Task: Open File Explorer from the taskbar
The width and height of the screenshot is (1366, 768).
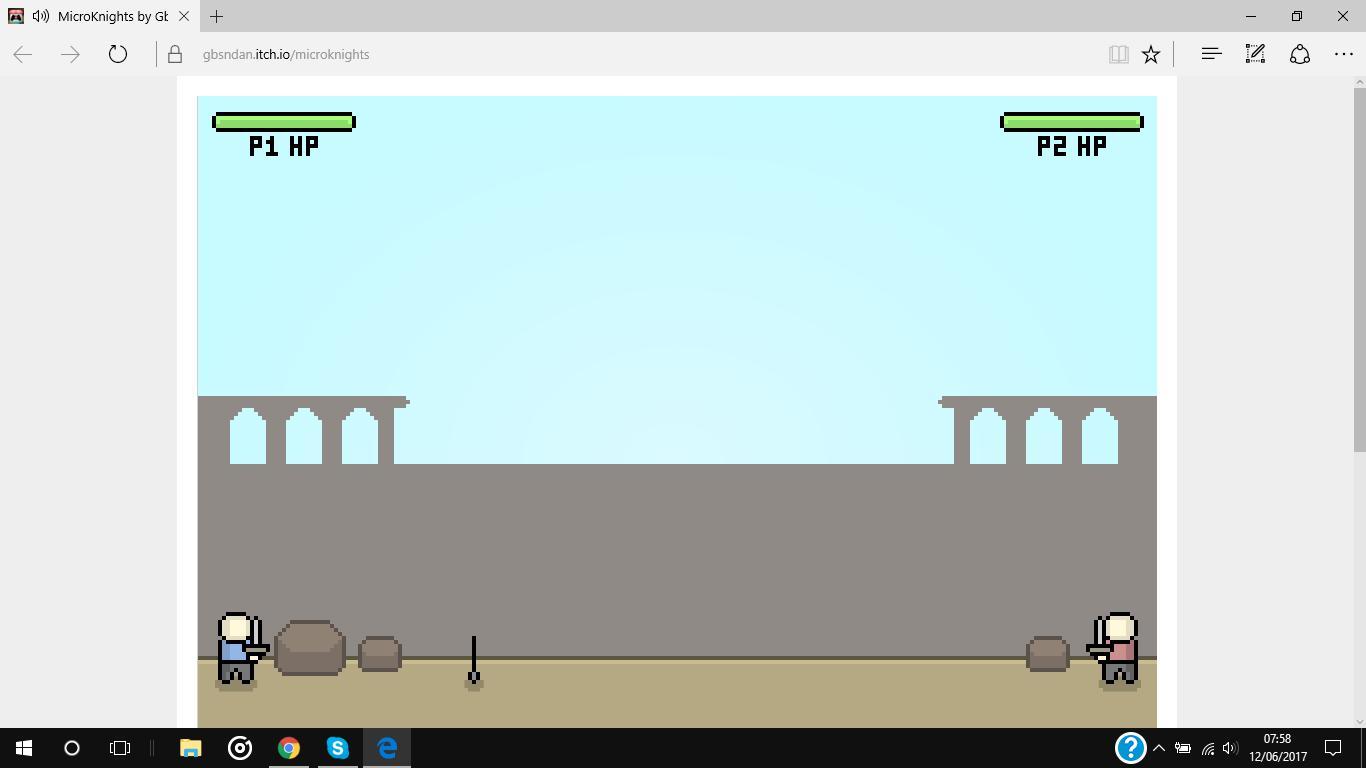Action: tap(190, 748)
